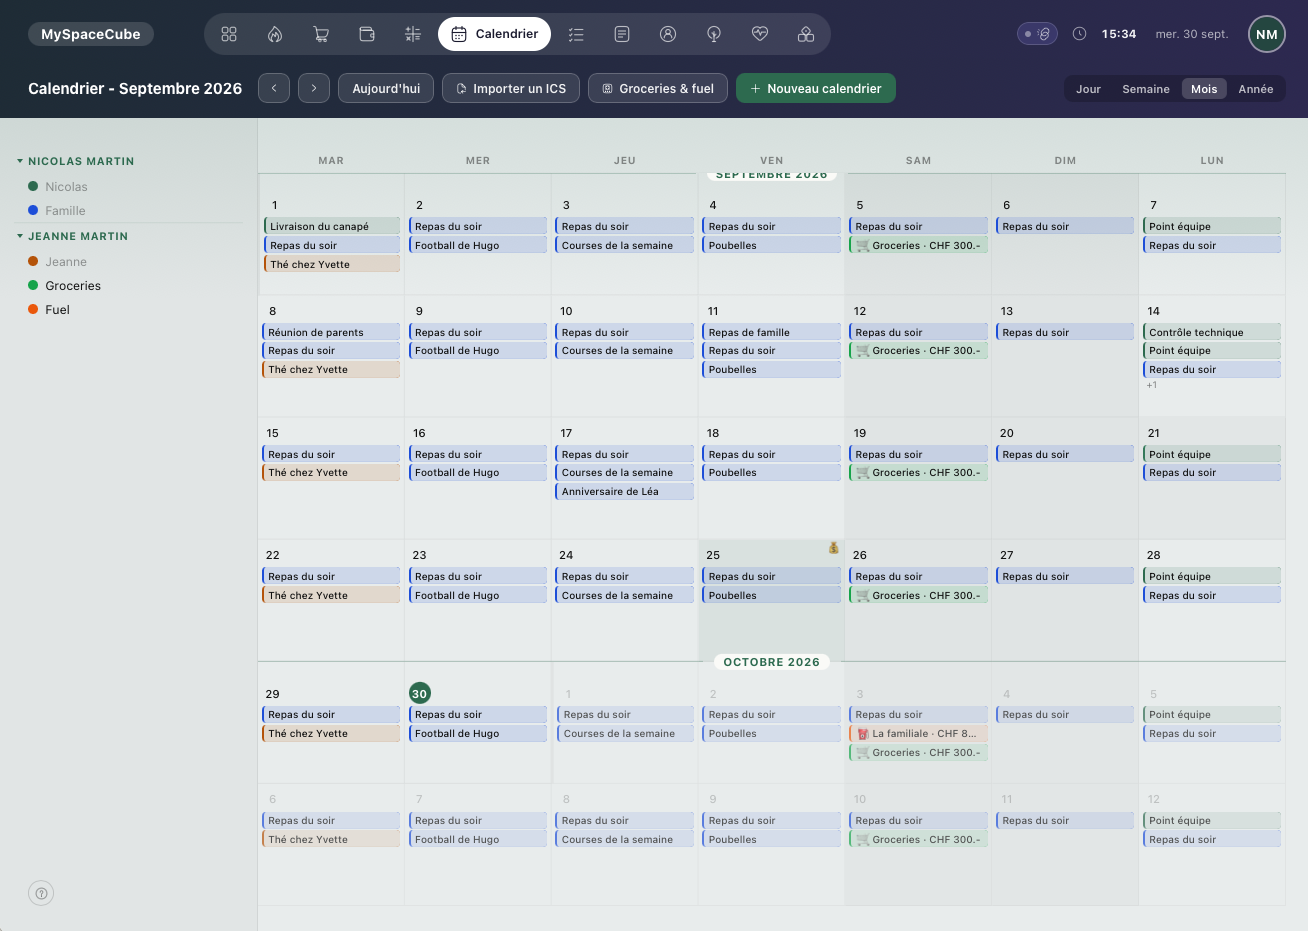Open the shopping cart section
This screenshot has height=931, width=1308.
pyautogui.click(x=321, y=34)
